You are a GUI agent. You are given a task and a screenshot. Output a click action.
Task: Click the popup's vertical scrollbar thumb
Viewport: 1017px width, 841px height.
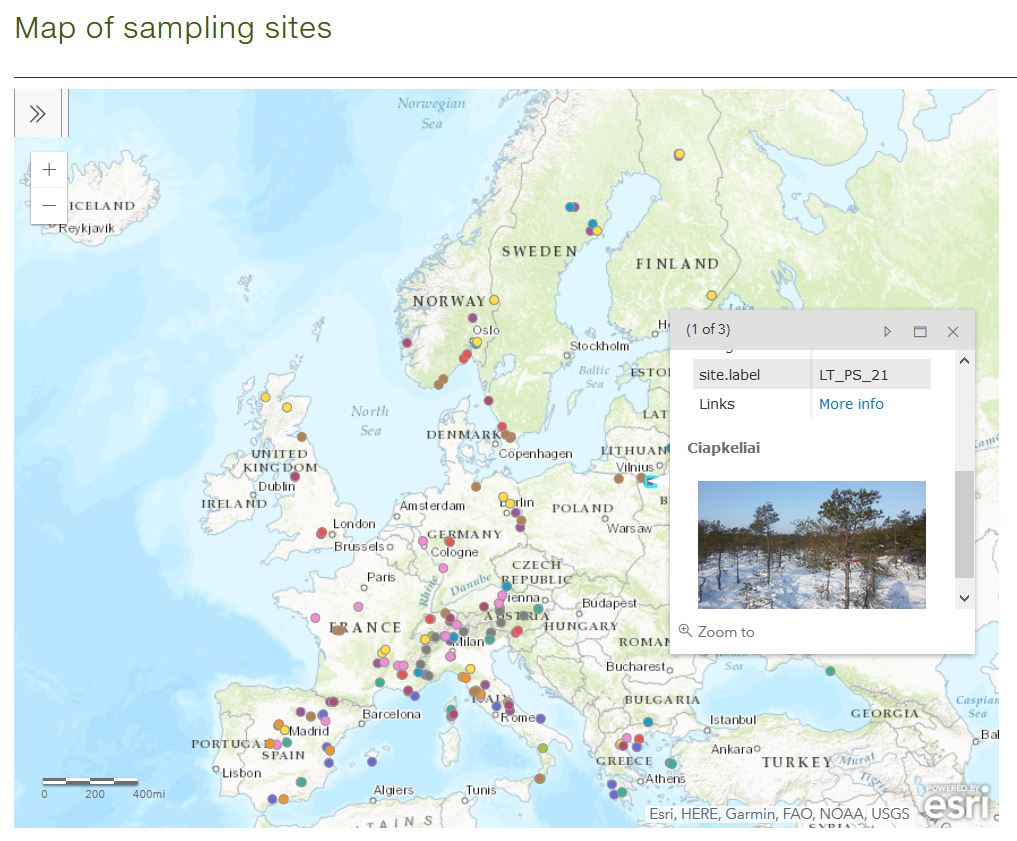(x=964, y=524)
